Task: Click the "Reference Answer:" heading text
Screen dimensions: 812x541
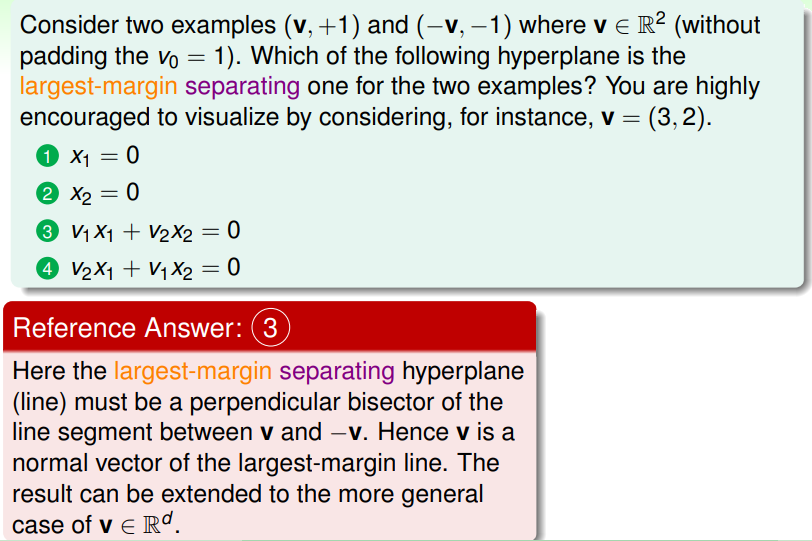Action: point(131,327)
